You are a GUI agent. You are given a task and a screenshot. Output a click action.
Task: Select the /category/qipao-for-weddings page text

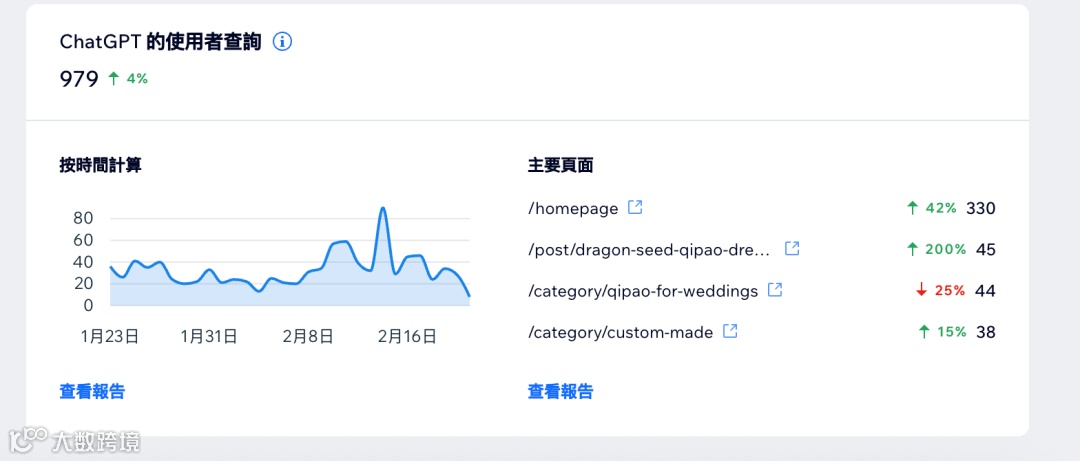pos(643,291)
